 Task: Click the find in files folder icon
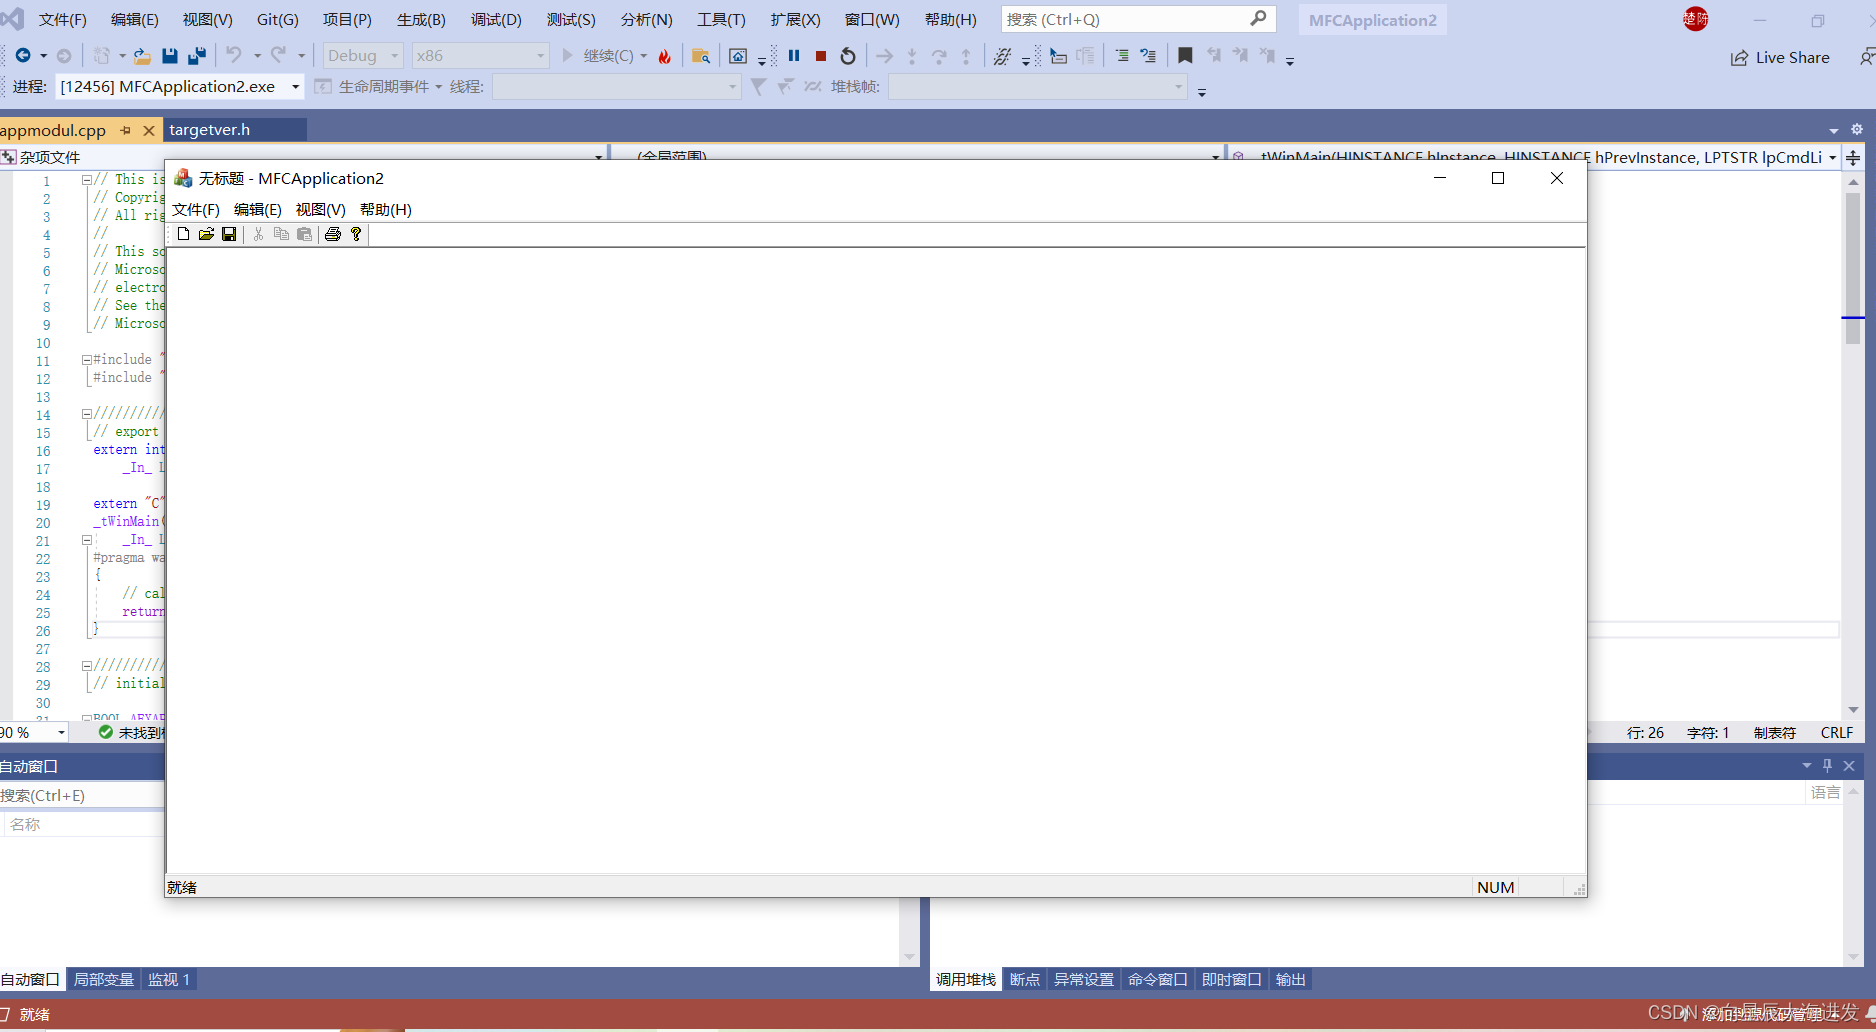click(701, 56)
